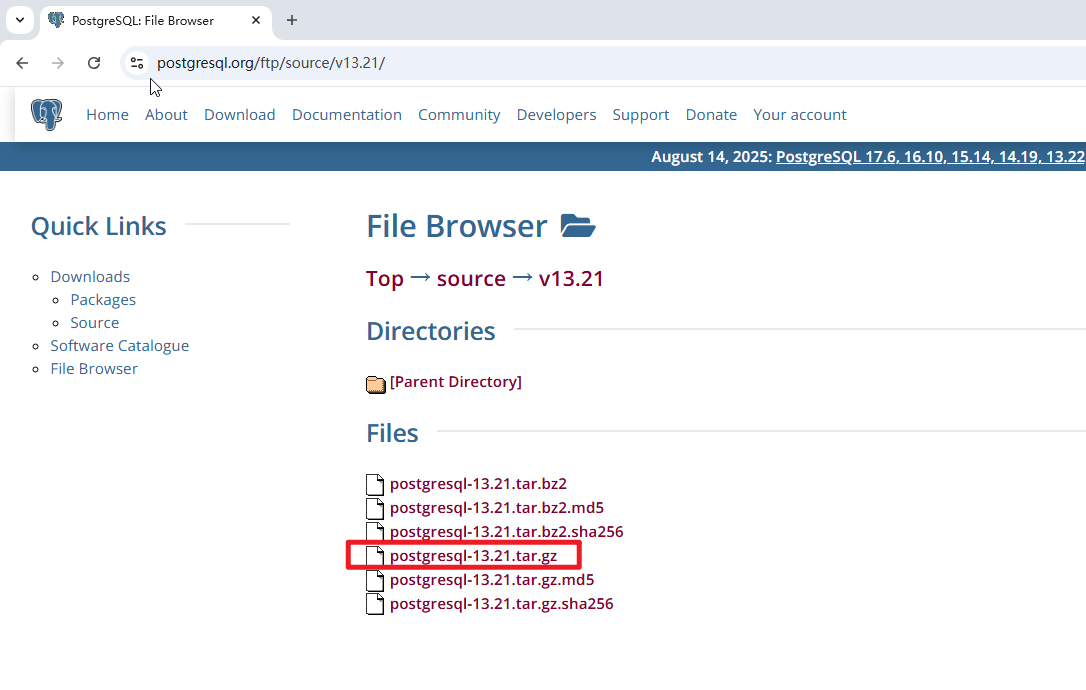The image size is (1086, 690).
Task: Click file icon beside postgresql-13.21.tar.bz2.sha256
Action: coord(375,532)
